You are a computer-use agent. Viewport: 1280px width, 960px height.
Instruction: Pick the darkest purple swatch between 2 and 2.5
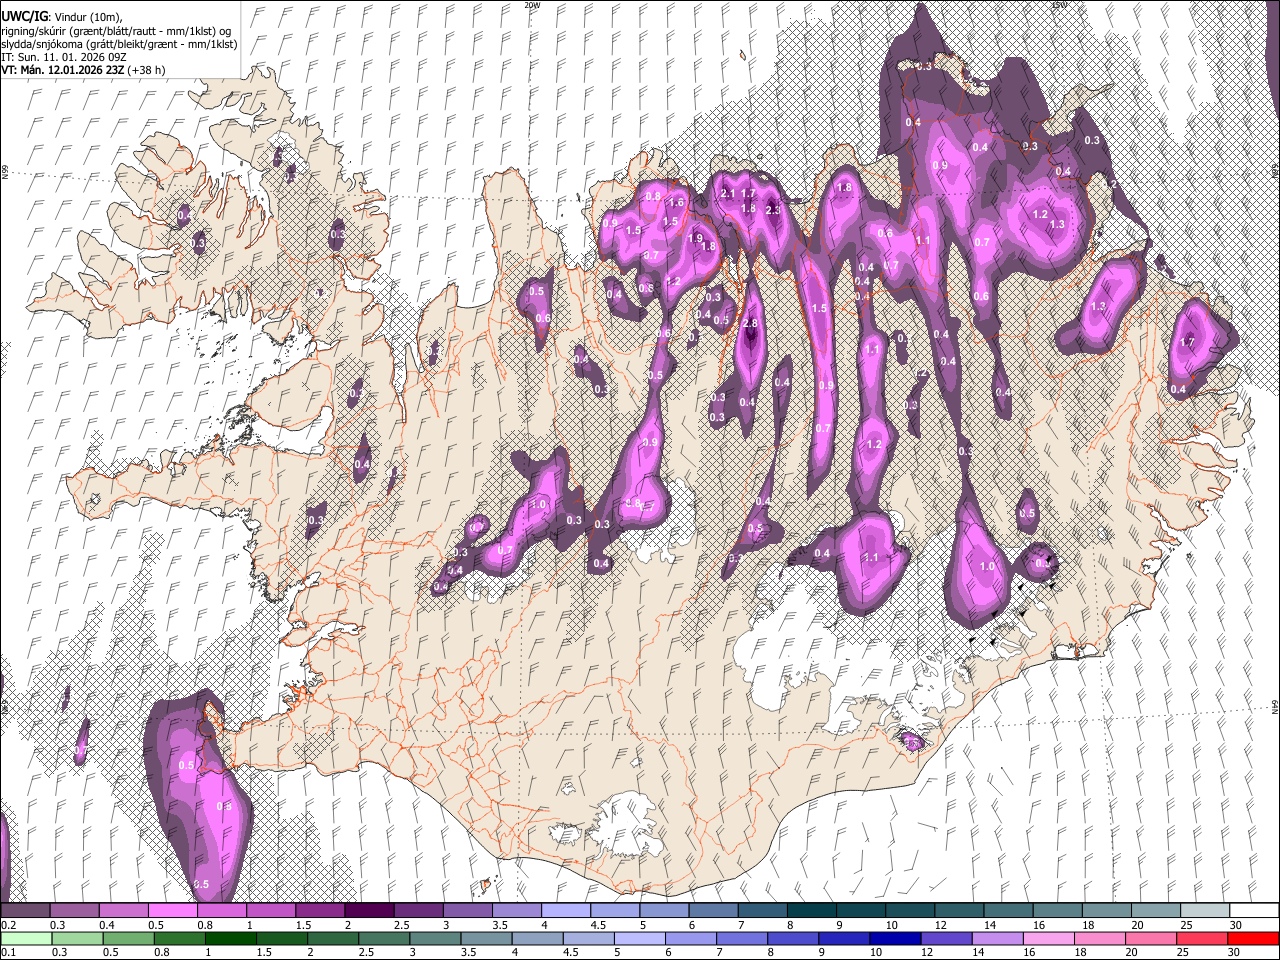click(368, 911)
